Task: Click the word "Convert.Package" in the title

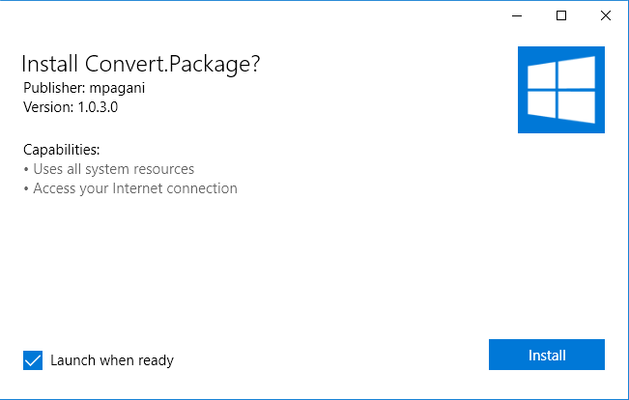Action: point(168,64)
